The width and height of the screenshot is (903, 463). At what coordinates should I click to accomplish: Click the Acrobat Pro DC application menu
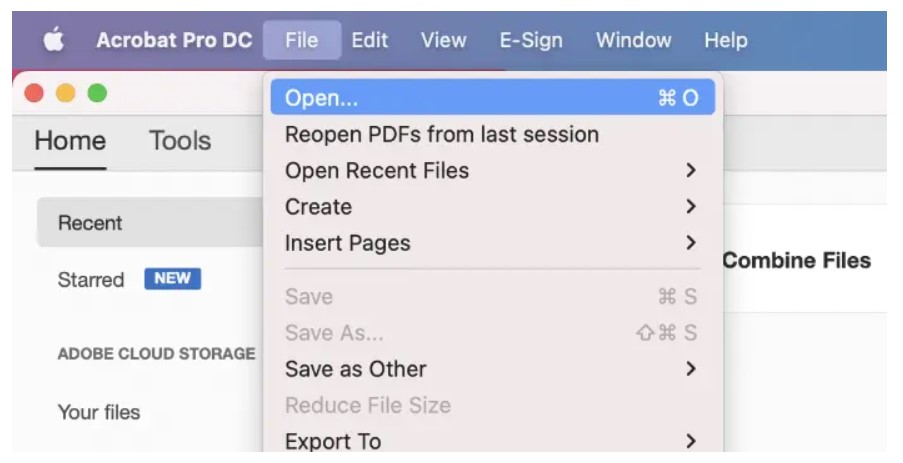point(174,40)
